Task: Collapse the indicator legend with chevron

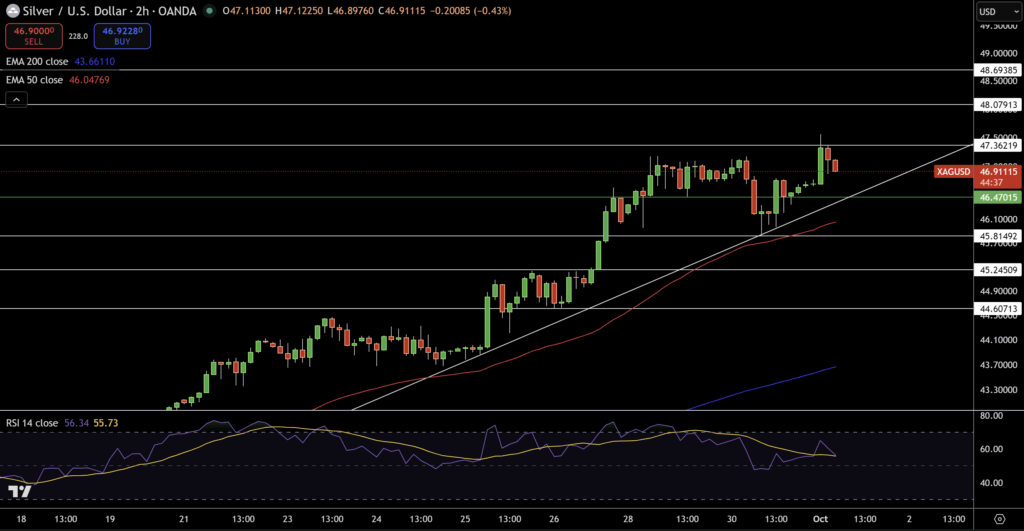Action: [x=16, y=99]
